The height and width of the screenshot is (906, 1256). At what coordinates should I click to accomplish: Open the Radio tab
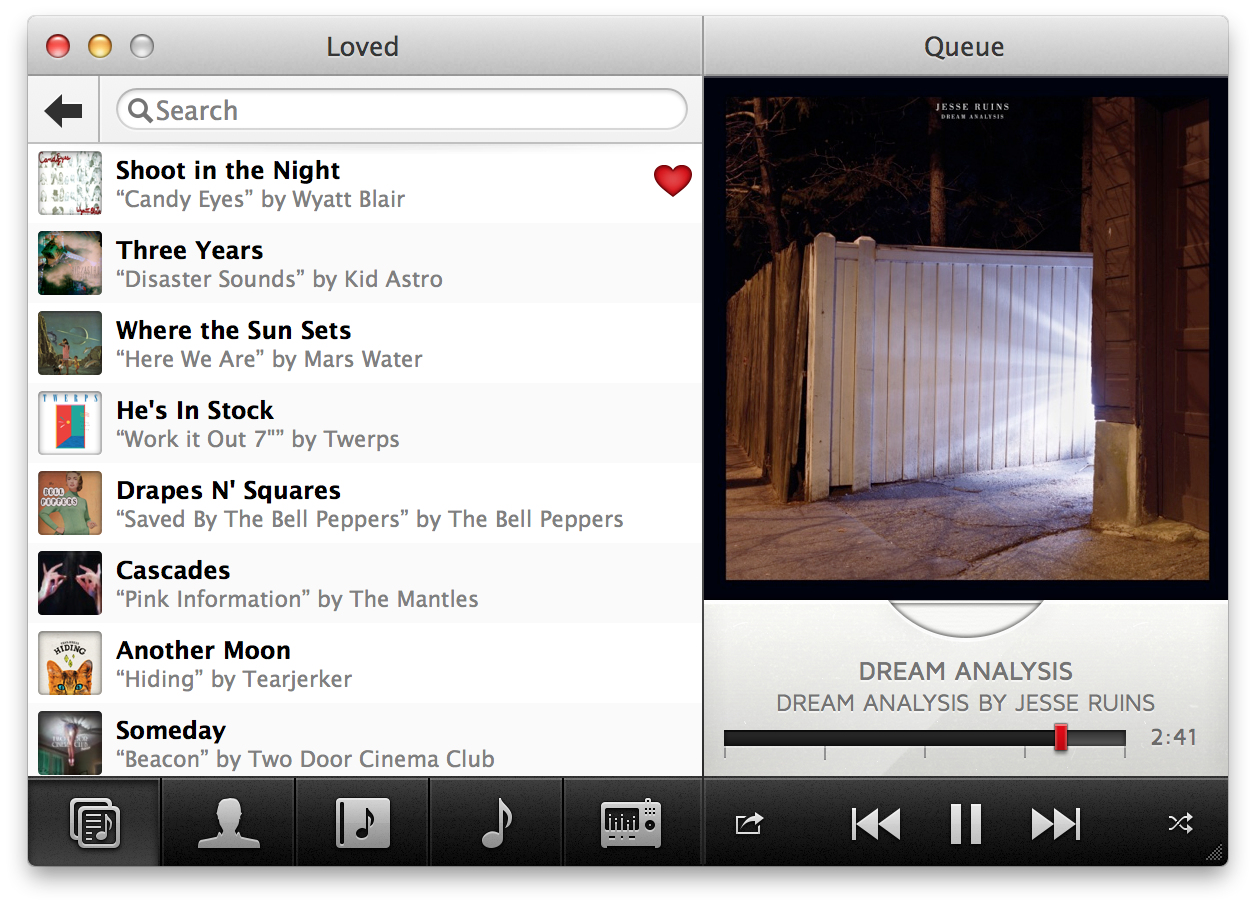pos(631,823)
